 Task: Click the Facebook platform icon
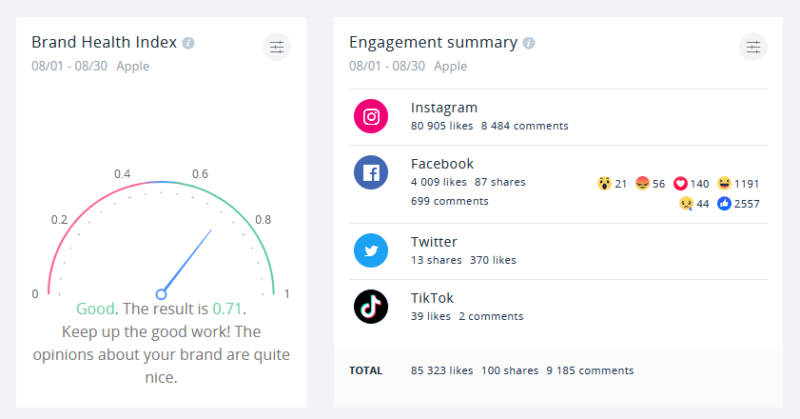click(x=371, y=172)
